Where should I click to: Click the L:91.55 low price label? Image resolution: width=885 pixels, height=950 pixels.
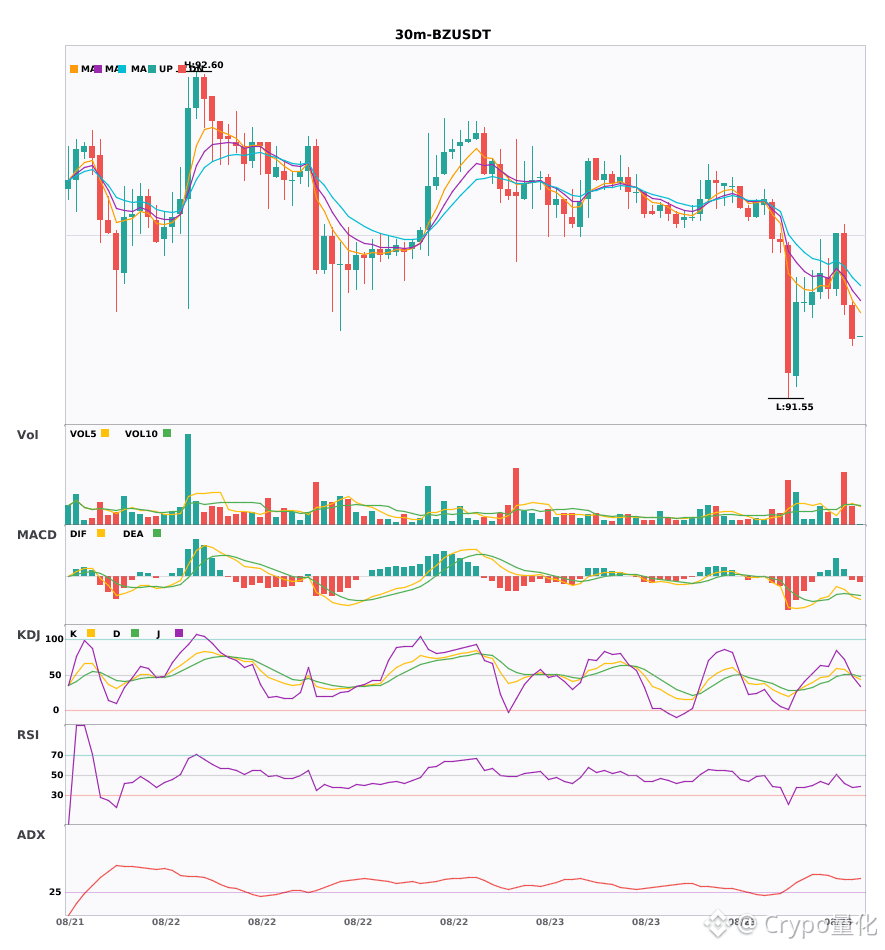pyautogui.click(x=795, y=407)
